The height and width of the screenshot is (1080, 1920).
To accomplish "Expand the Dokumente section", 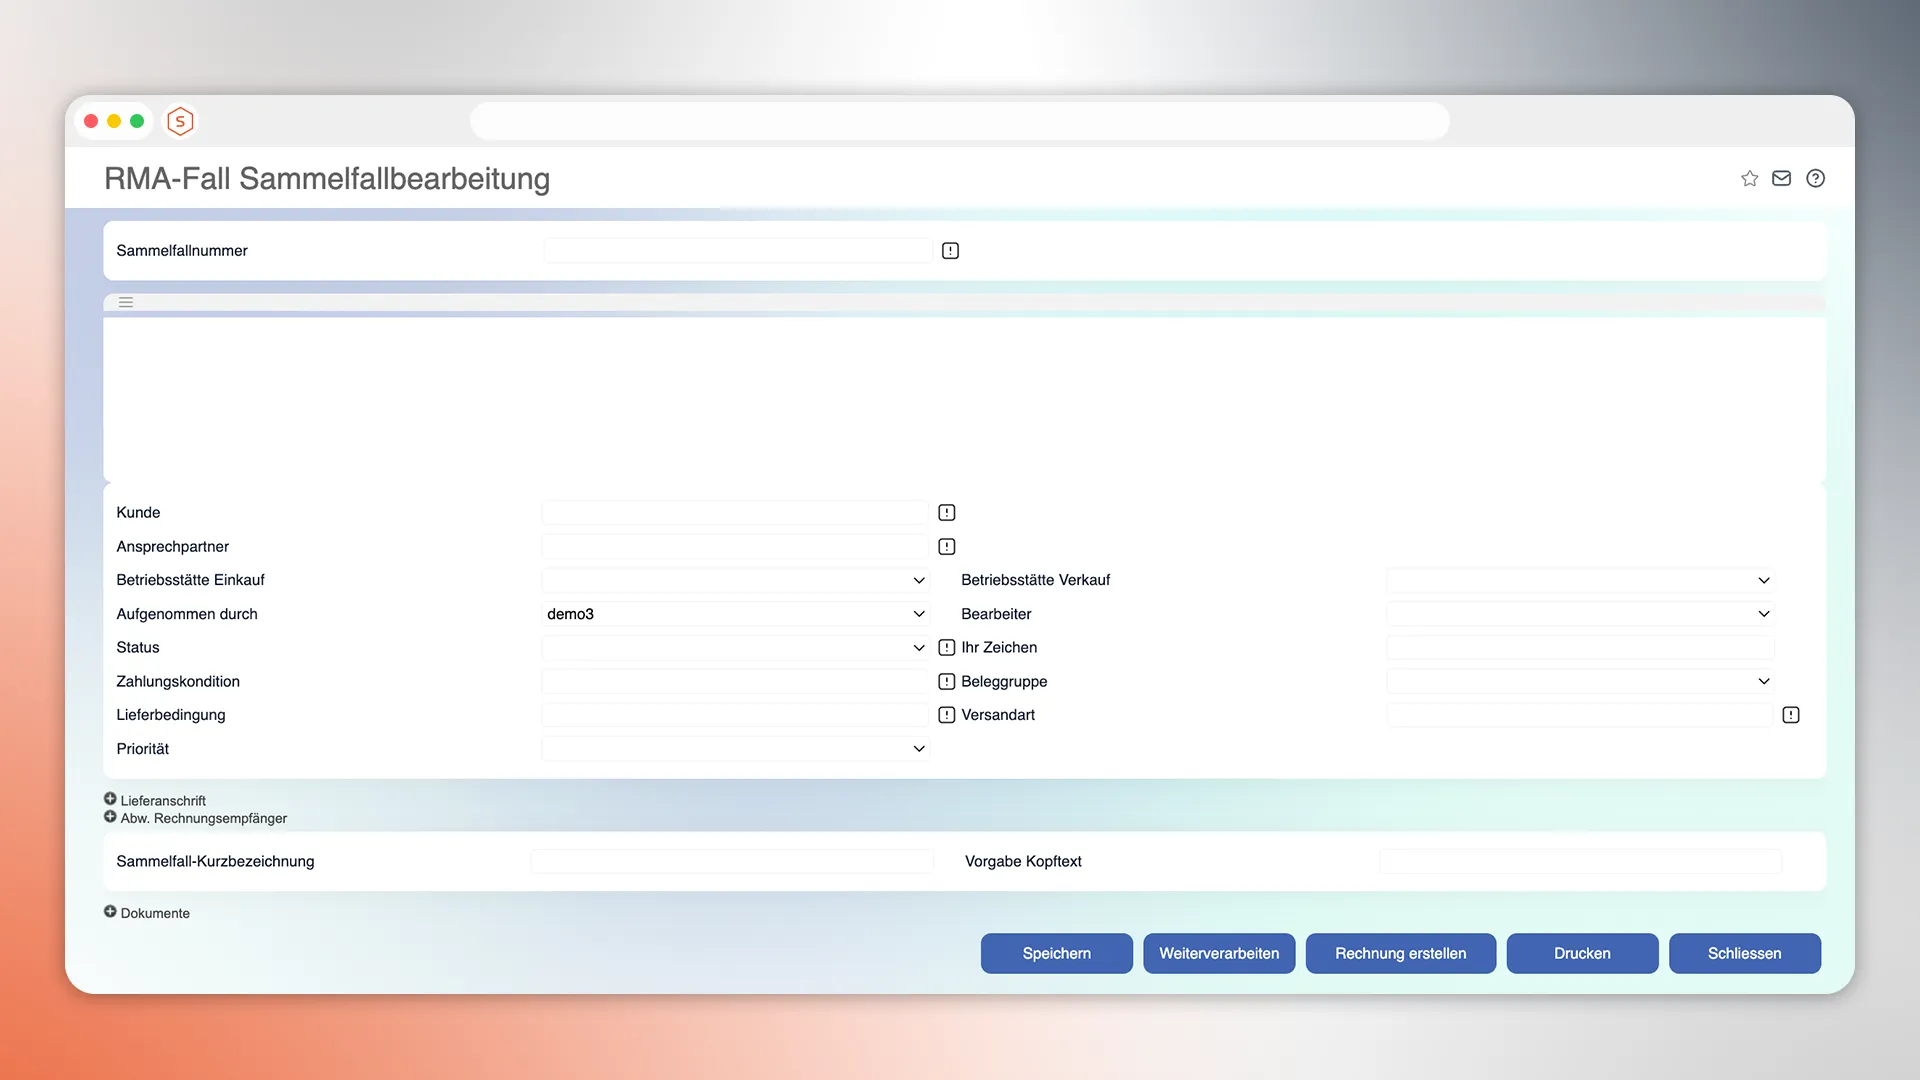I will coord(110,912).
